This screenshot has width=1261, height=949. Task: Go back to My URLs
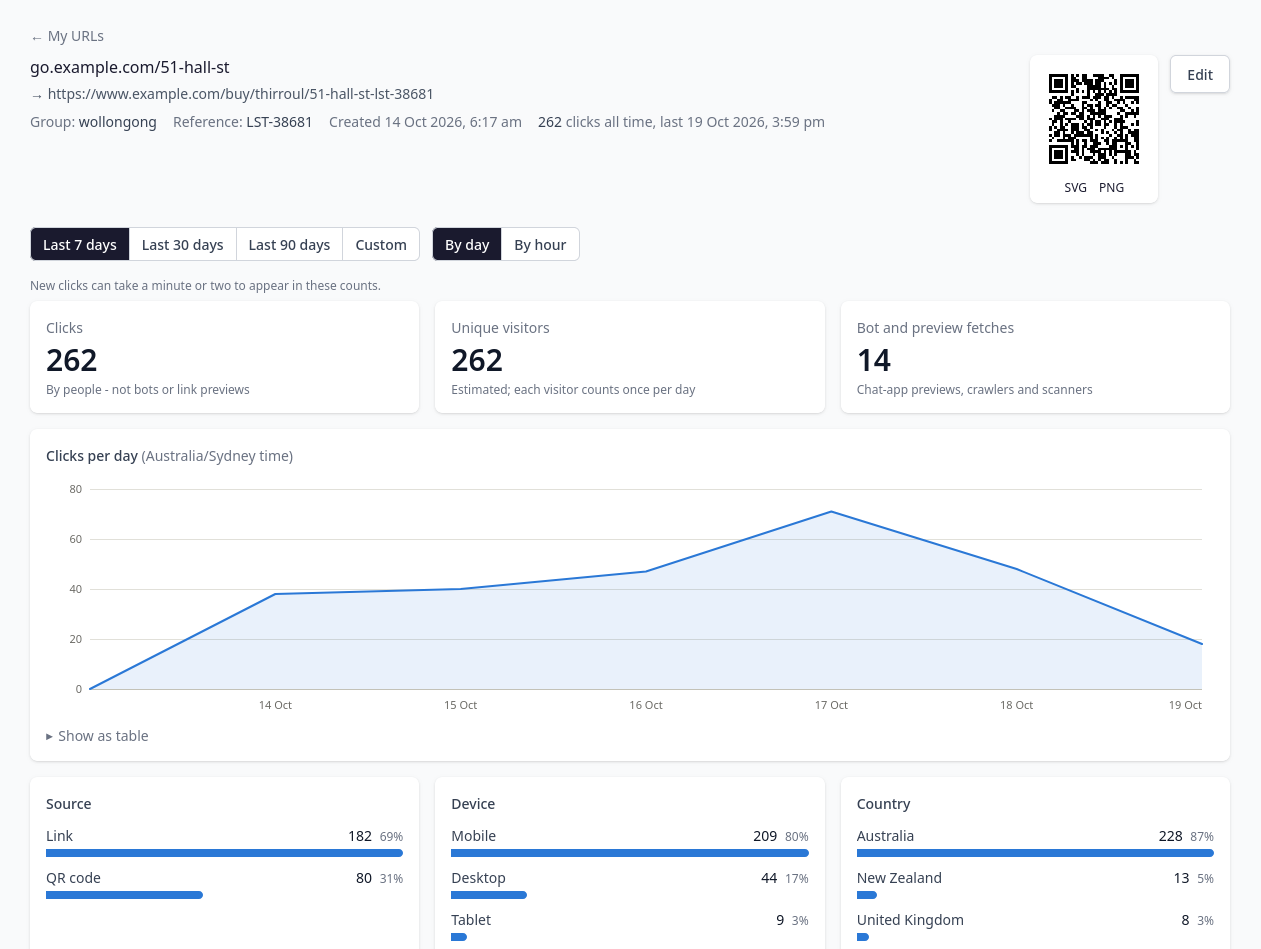pos(67,36)
